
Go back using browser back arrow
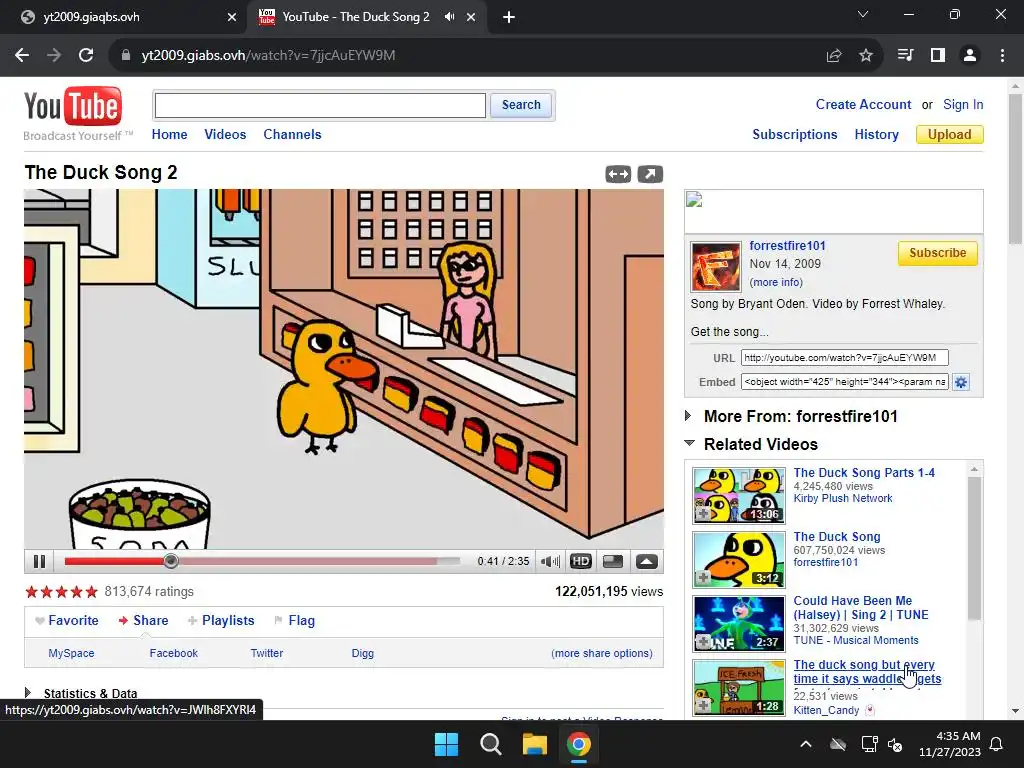22,55
